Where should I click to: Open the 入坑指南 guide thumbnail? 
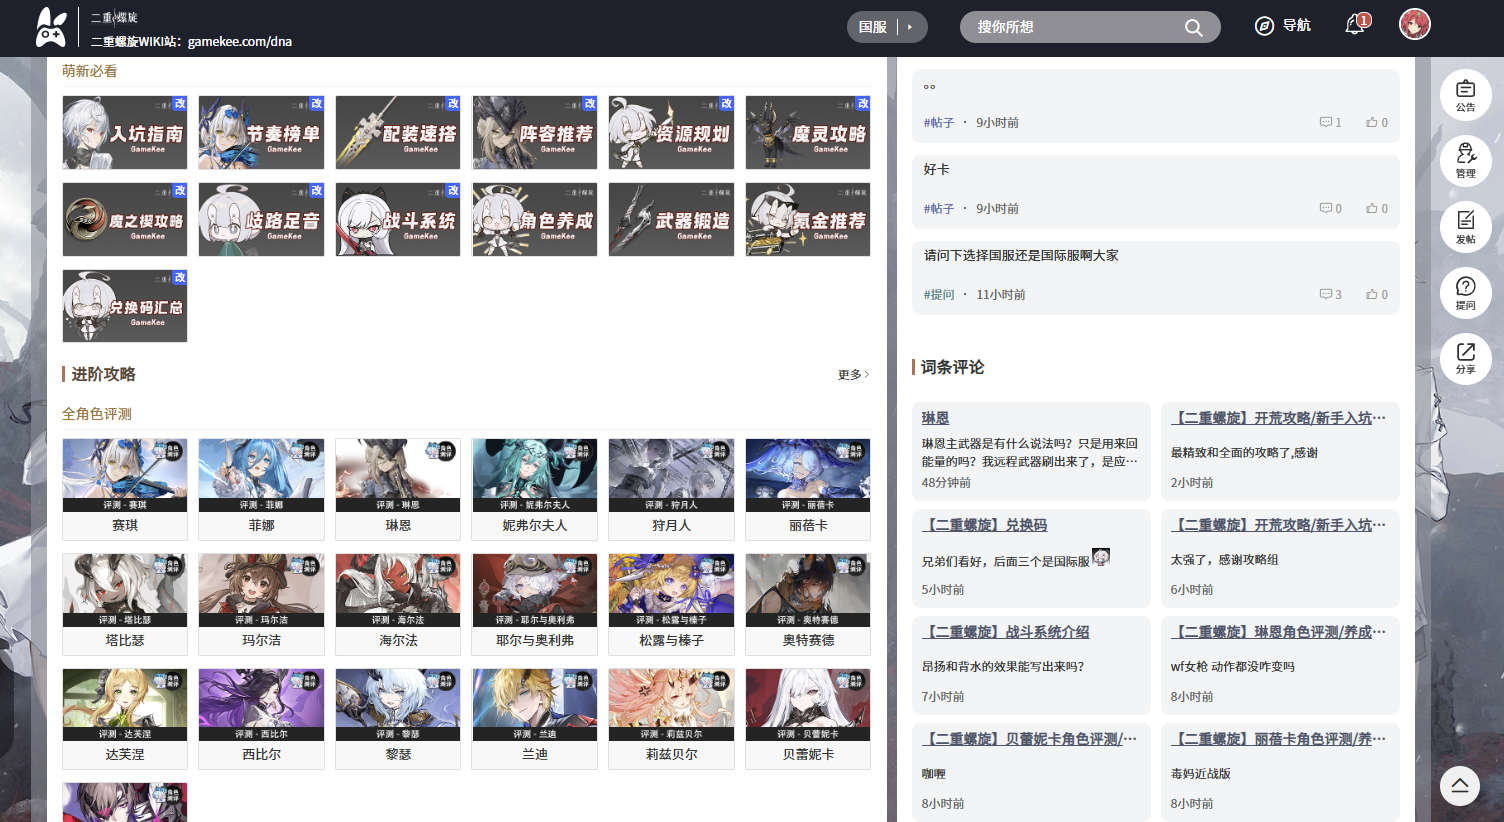point(125,133)
